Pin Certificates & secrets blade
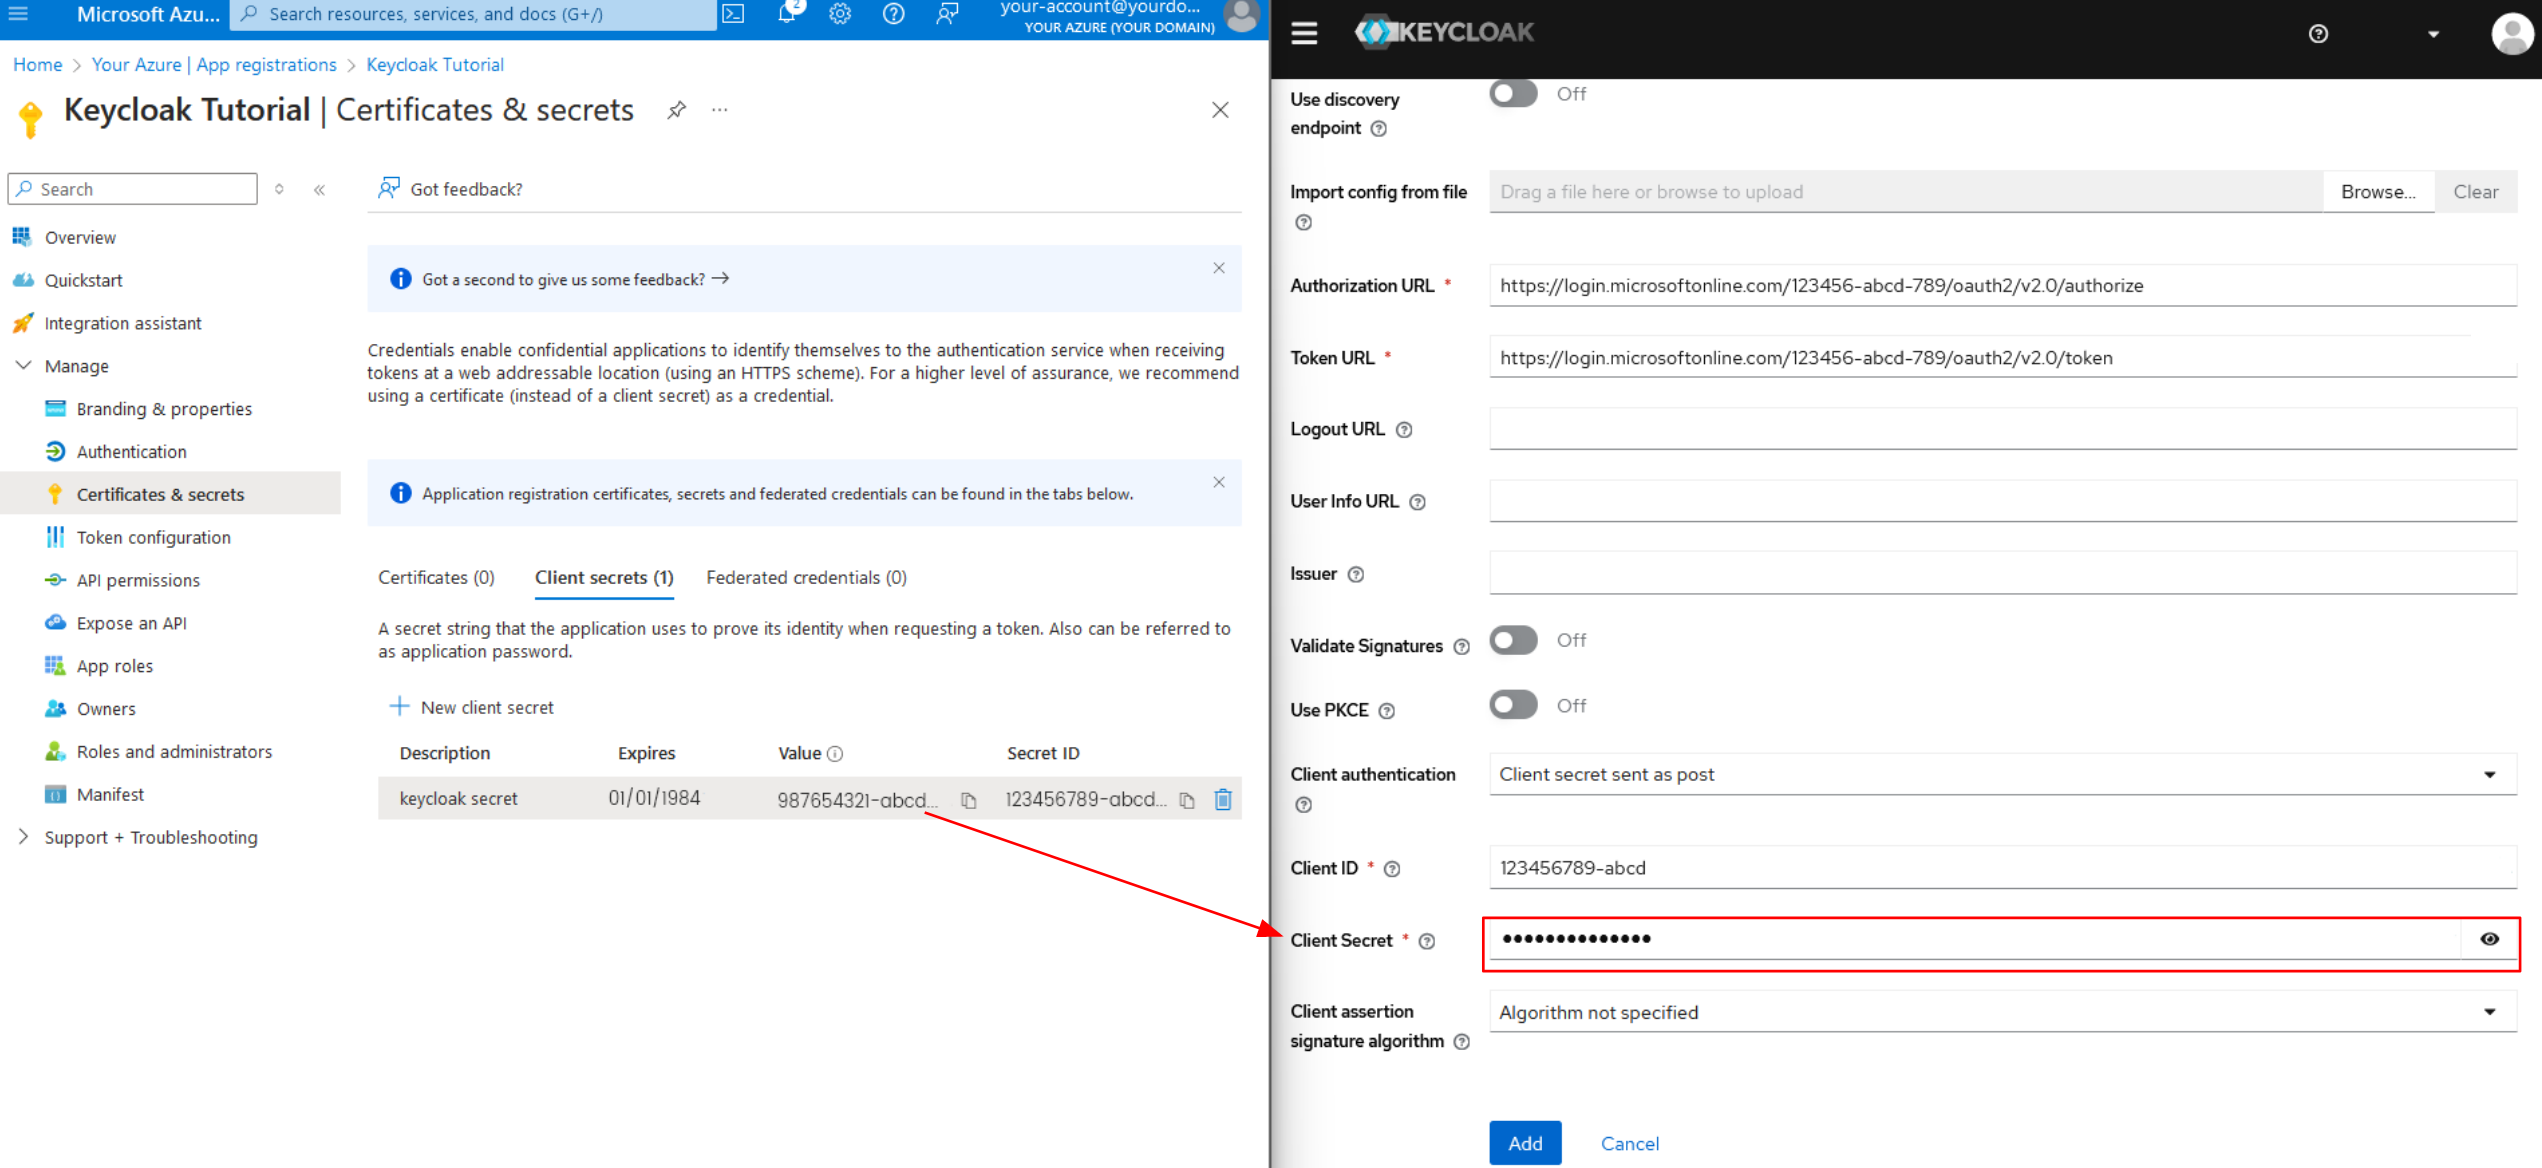 click(677, 110)
